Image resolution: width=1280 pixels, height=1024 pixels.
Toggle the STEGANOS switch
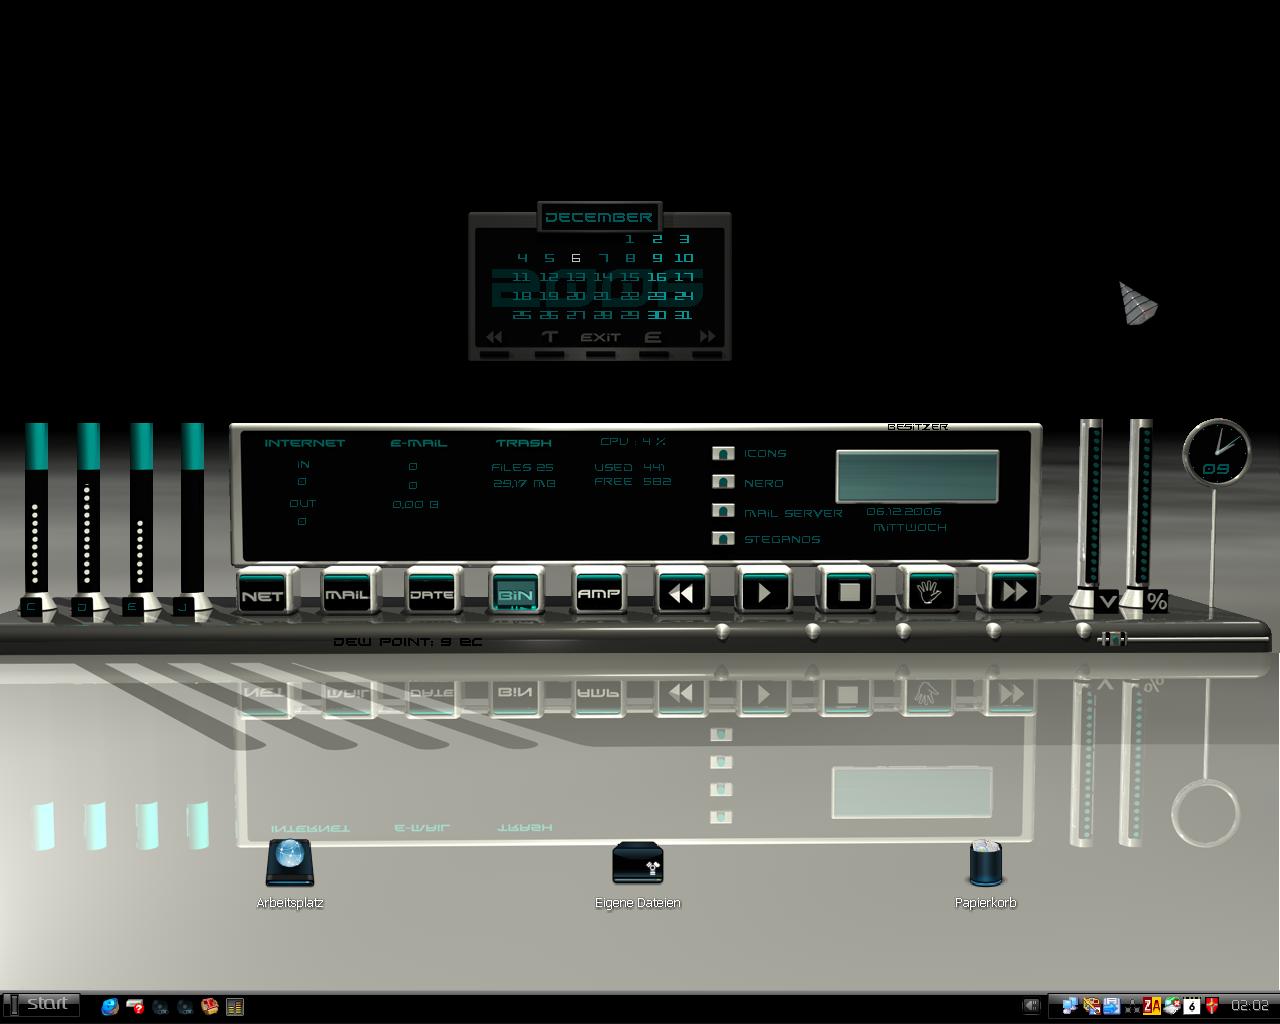click(x=723, y=538)
